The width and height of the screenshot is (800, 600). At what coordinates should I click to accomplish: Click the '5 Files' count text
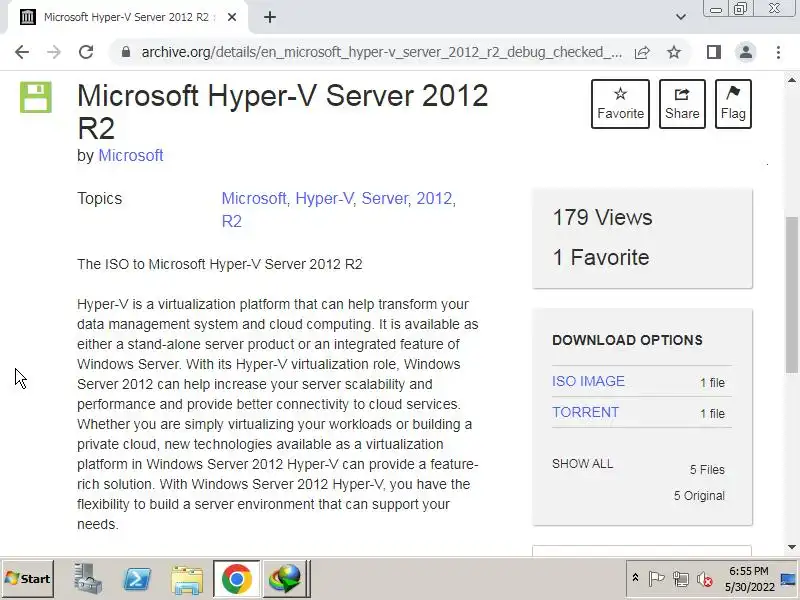pyautogui.click(x=707, y=470)
